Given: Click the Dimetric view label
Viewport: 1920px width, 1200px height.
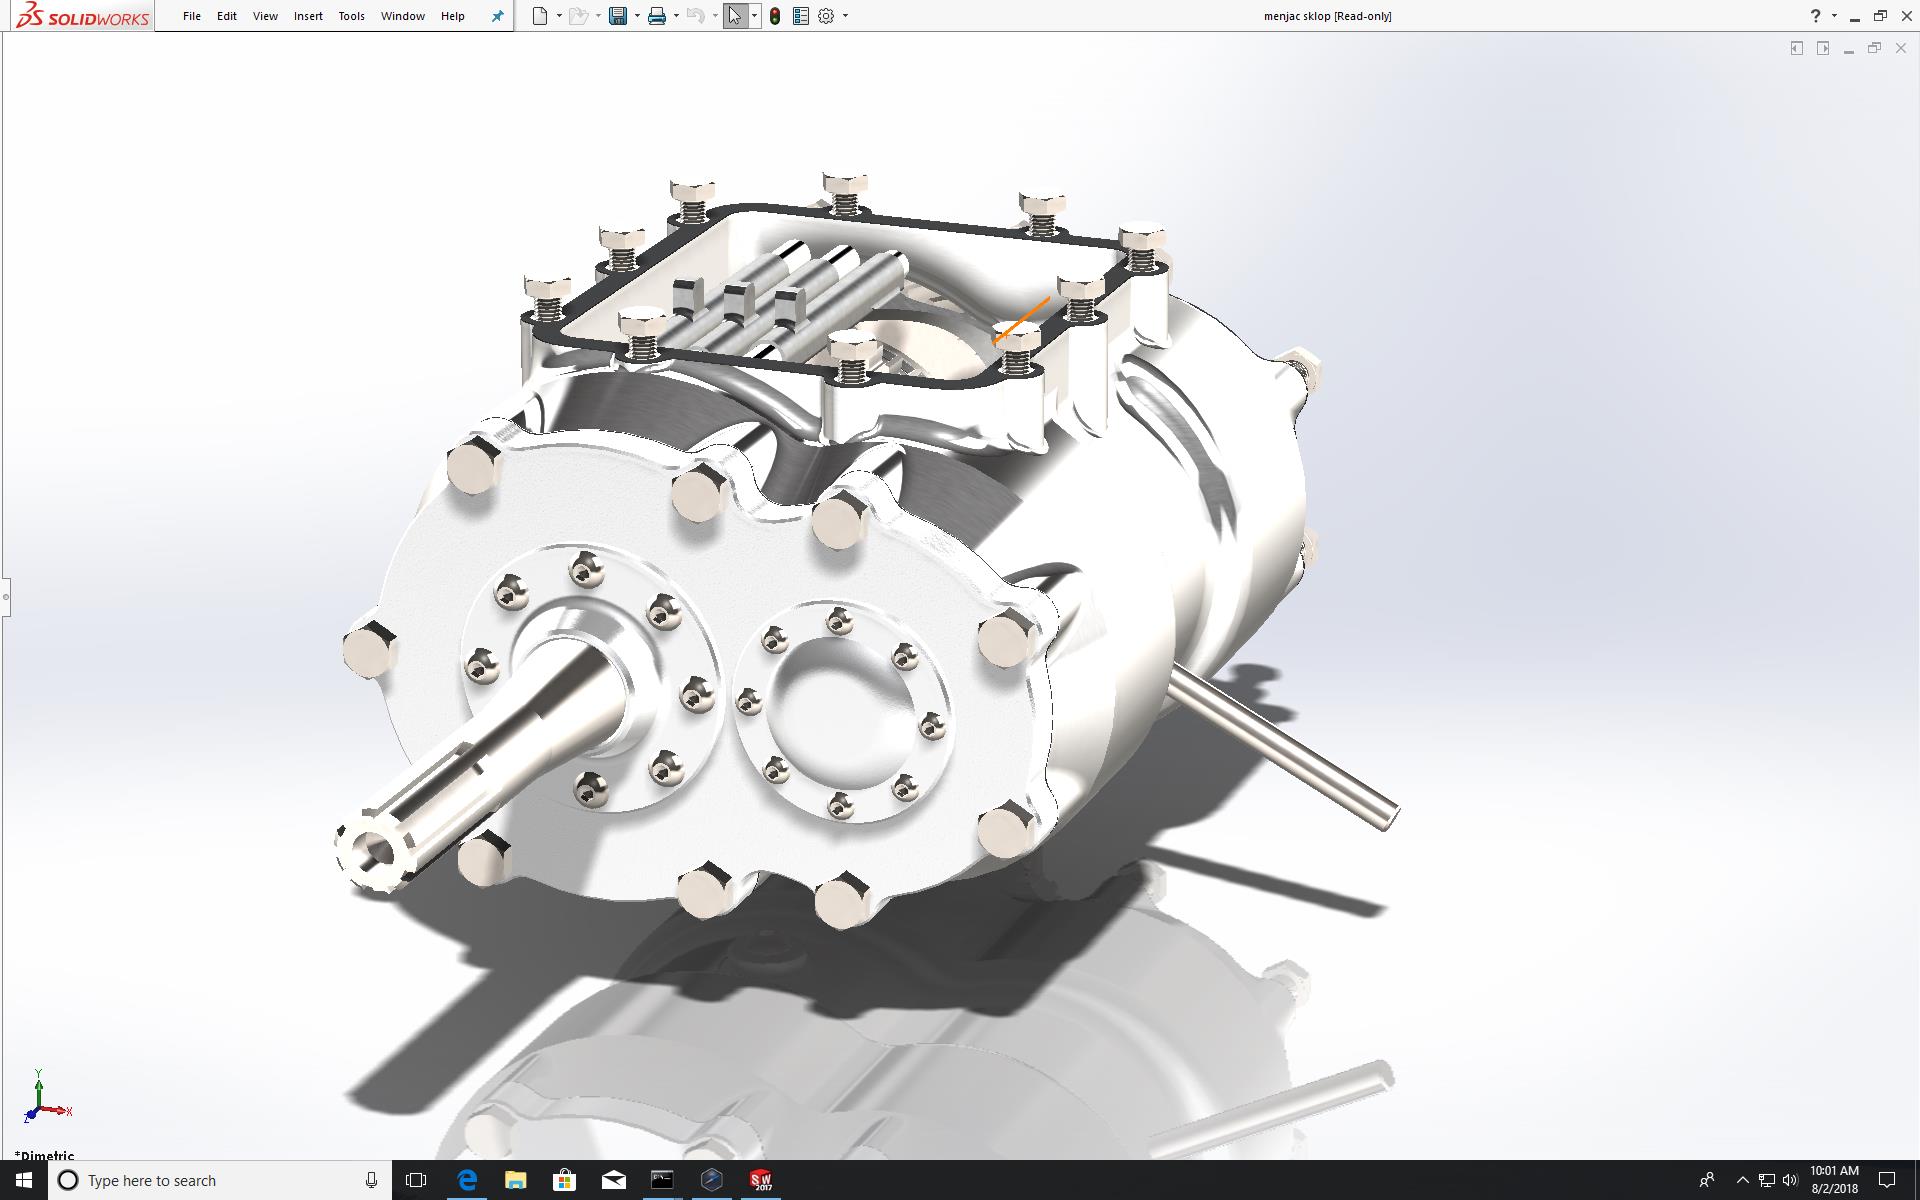Looking at the screenshot, I should tap(45, 1155).
